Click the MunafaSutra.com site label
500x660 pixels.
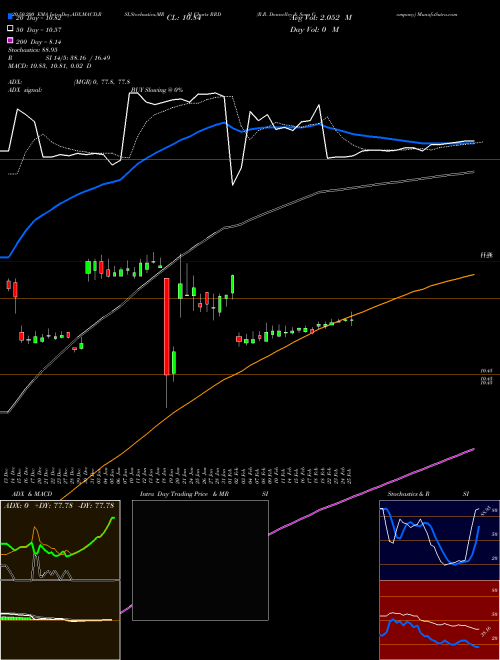point(438,14)
